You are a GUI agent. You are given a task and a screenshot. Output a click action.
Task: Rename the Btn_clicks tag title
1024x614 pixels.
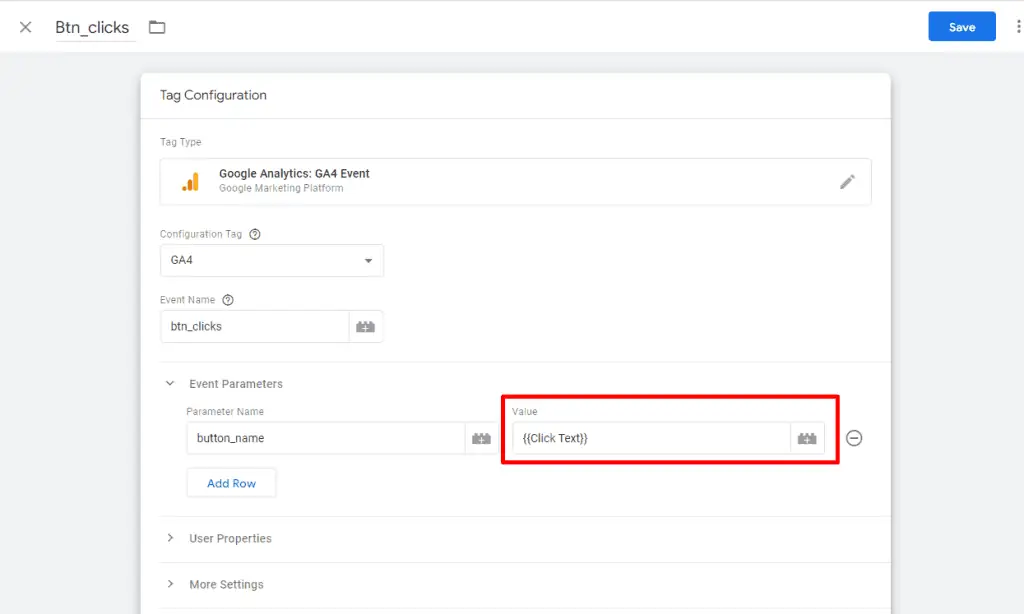tap(93, 27)
